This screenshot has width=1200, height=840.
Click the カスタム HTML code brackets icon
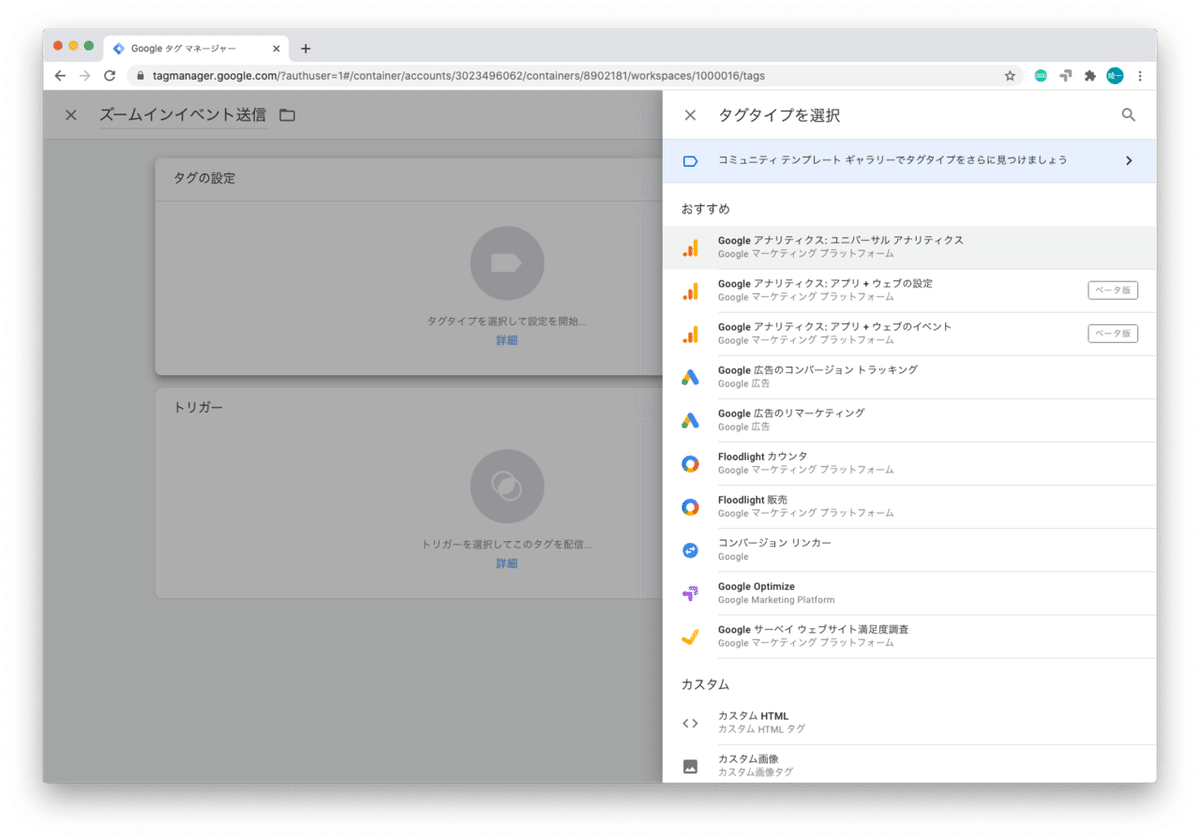(690, 724)
